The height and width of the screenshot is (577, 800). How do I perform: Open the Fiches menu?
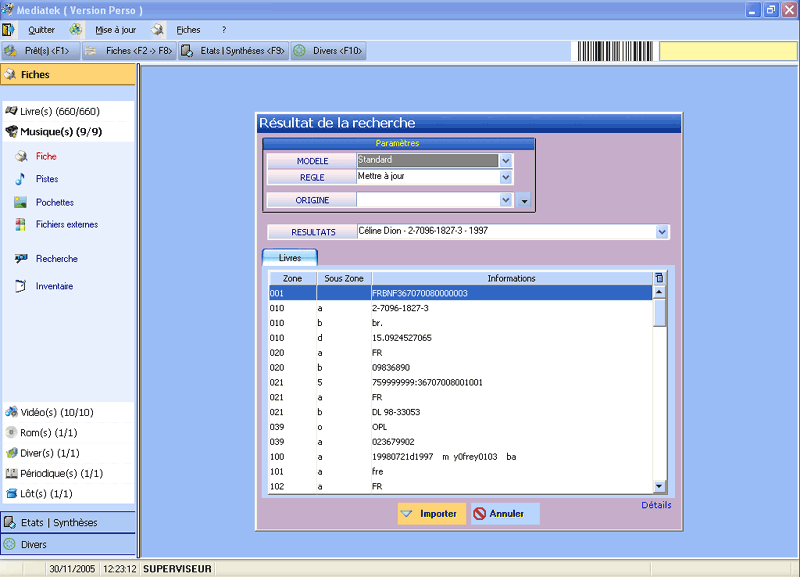(x=188, y=30)
